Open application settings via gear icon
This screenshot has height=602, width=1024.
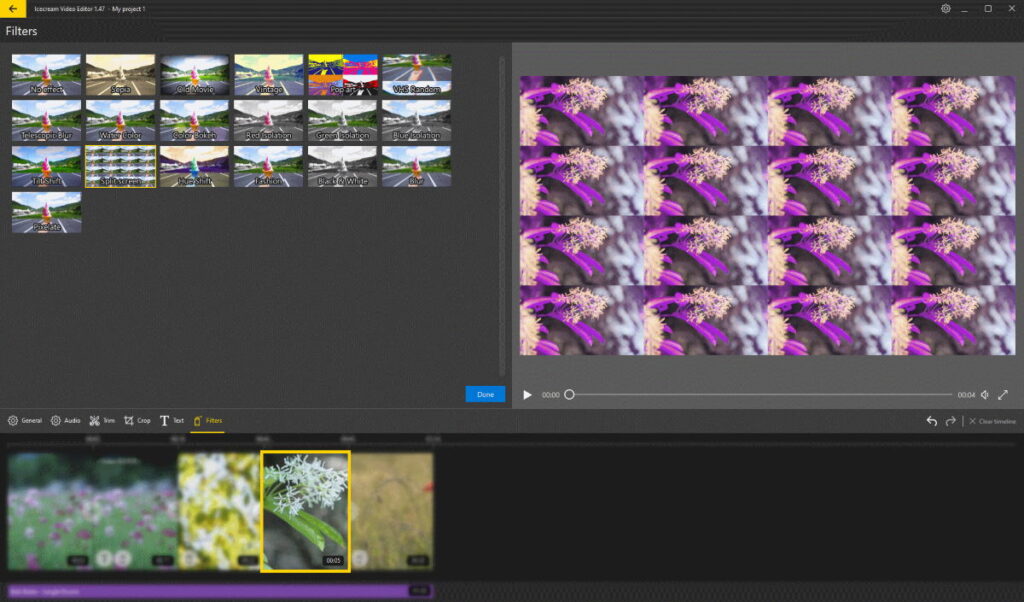click(x=945, y=7)
